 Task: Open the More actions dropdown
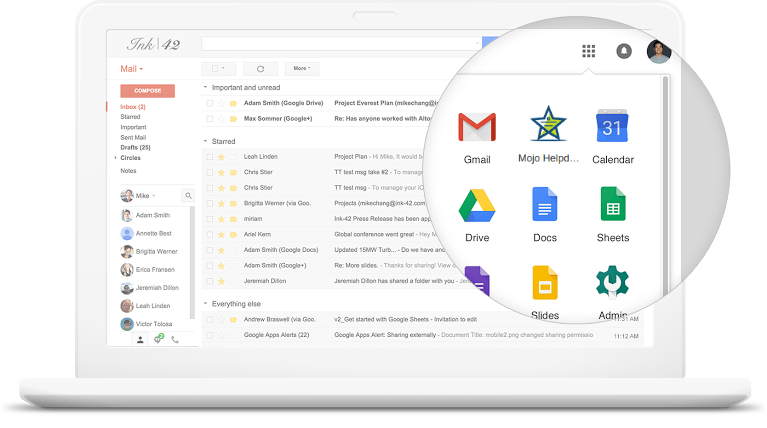(x=300, y=69)
